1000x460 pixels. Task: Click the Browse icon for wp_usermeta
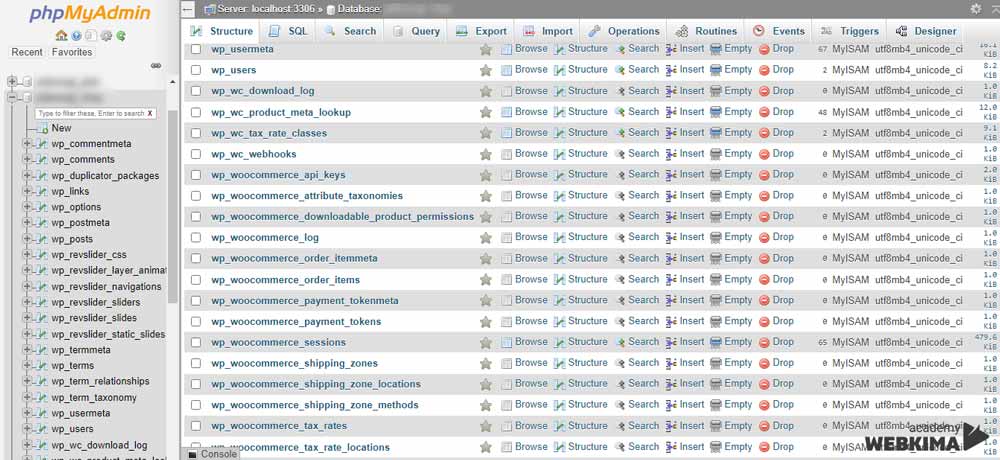[x=506, y=49]
